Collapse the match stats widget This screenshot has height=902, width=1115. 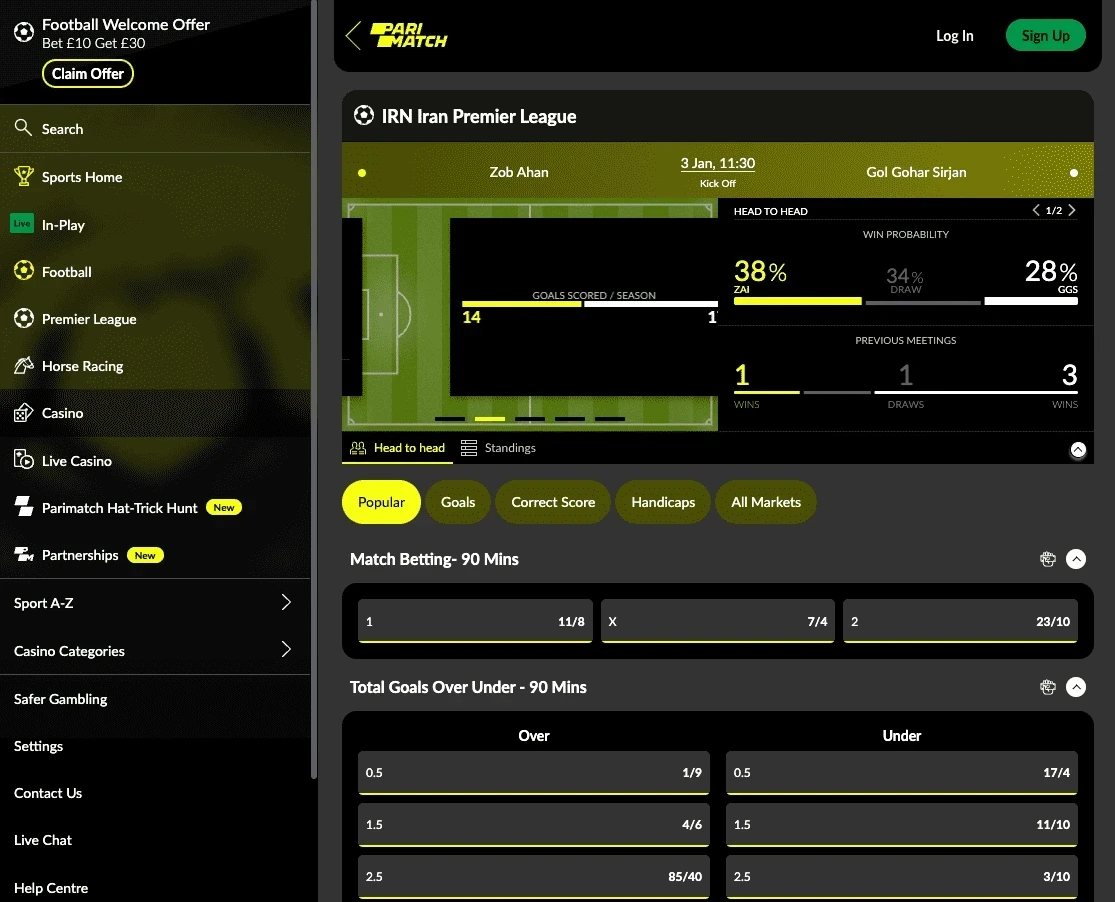point(1078,450)
